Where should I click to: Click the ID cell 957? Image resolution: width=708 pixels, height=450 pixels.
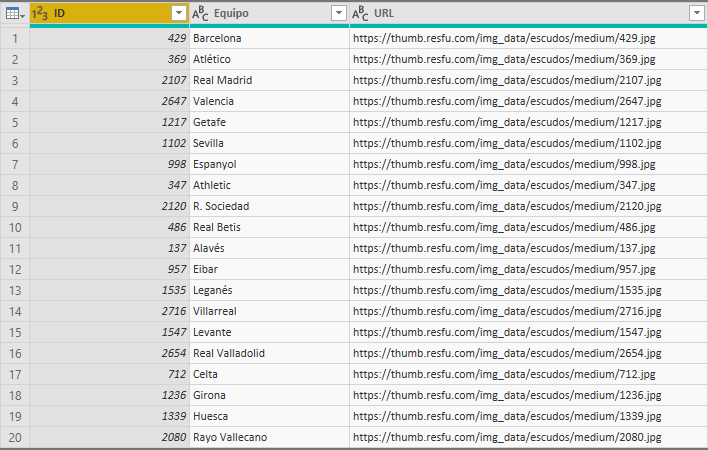(x=110, y=269)
